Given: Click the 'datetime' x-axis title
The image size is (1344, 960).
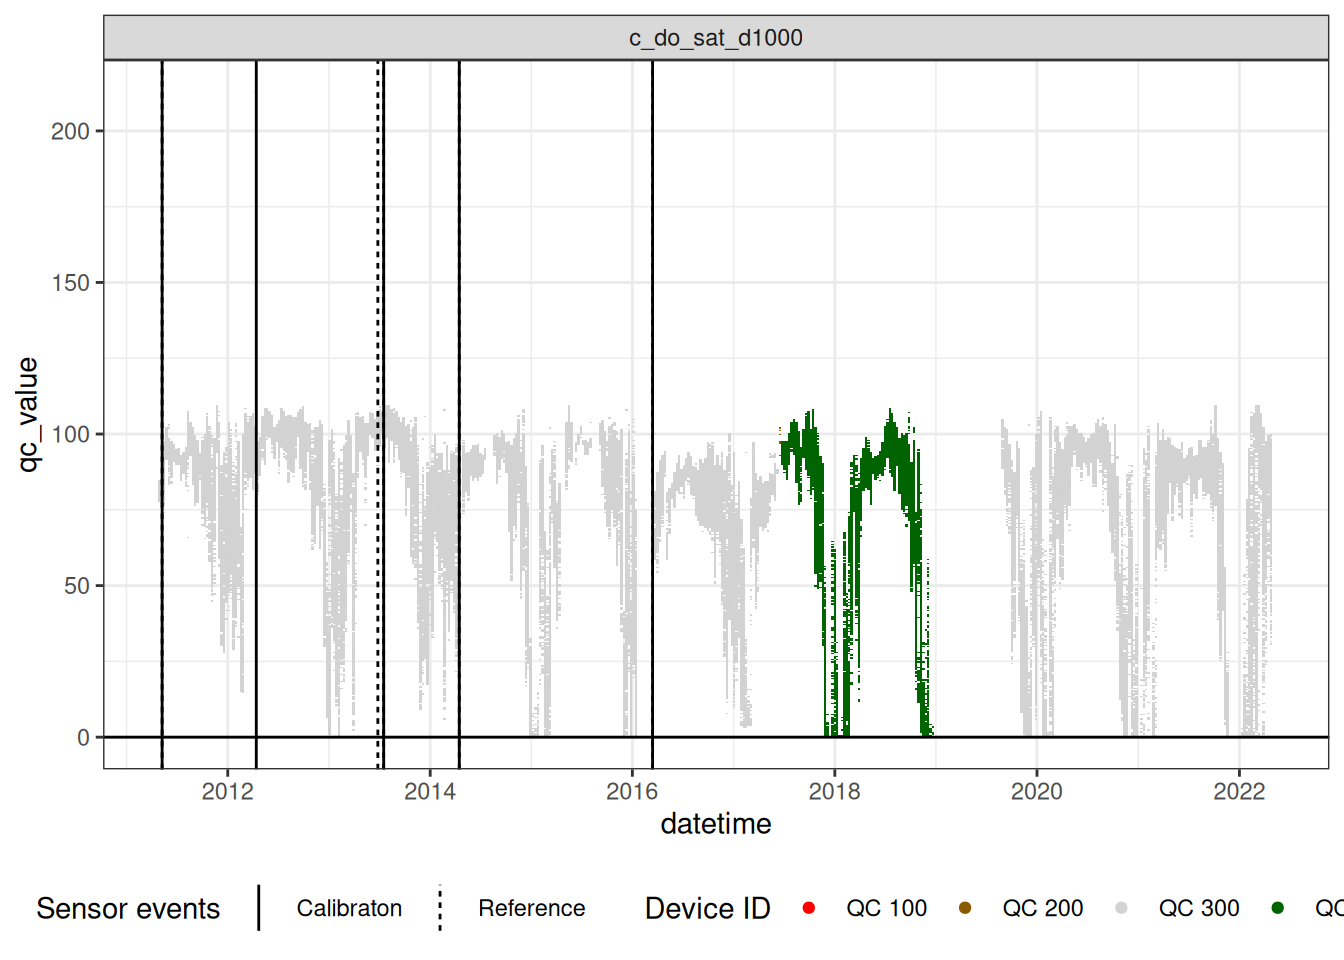Looking at the screenshot, I should click(715, 824).
